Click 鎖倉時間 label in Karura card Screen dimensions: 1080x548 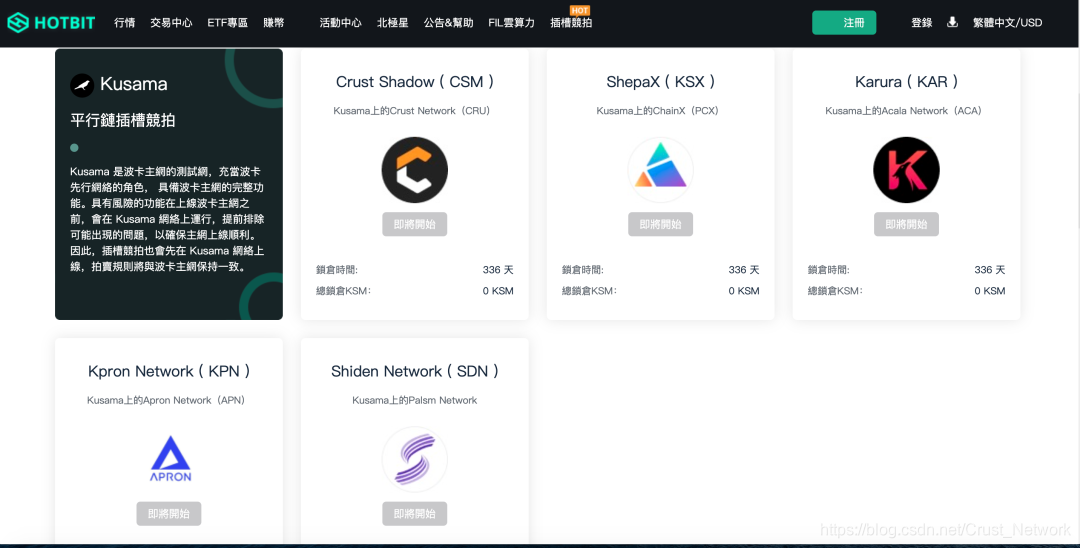pyautogui.click(x=829, y=270)
